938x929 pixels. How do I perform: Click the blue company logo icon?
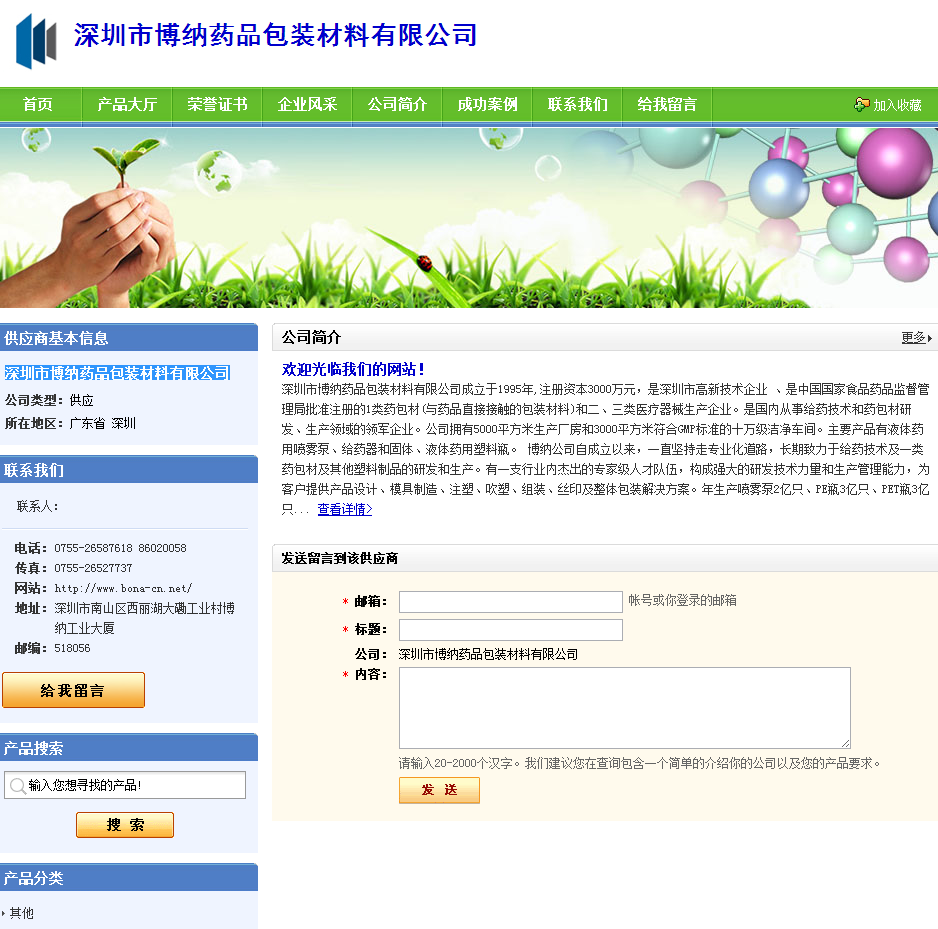click(36, 41)
